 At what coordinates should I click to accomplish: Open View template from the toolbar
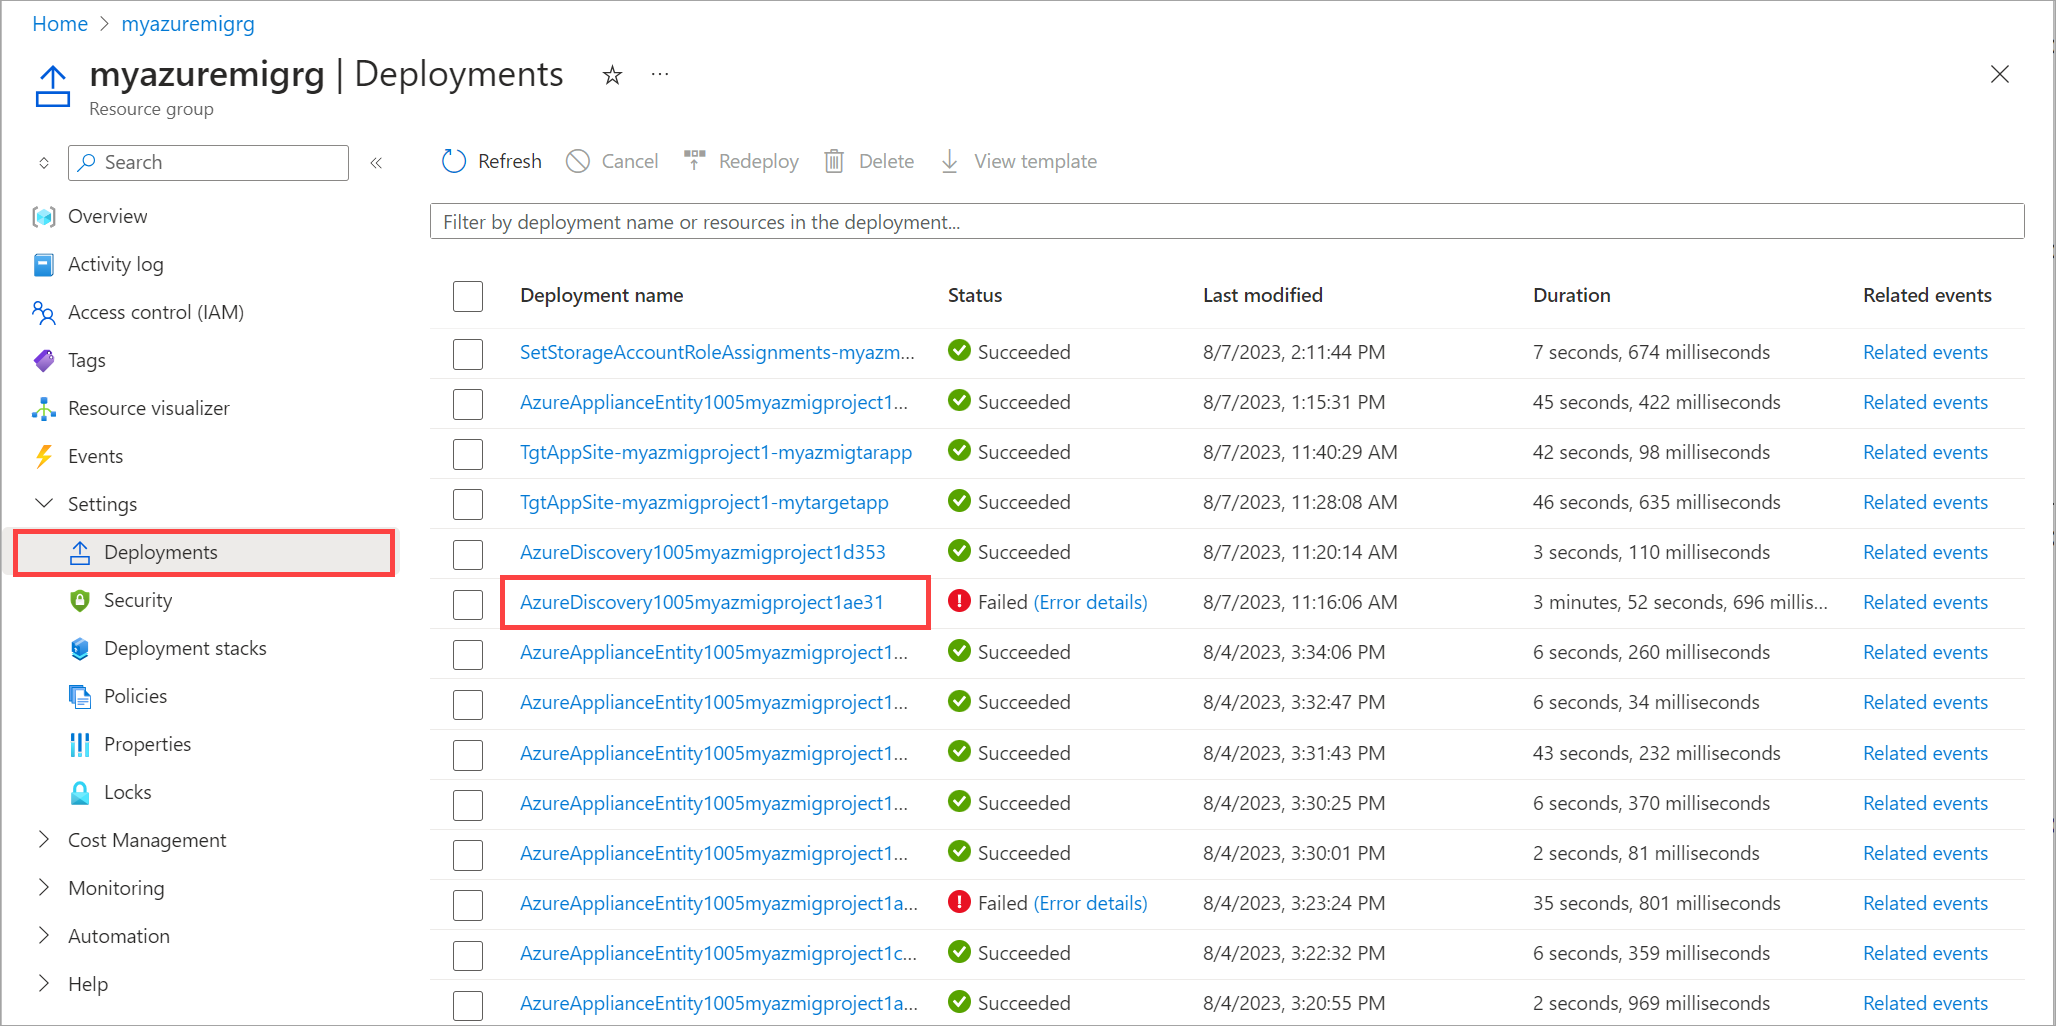[948, 160]
